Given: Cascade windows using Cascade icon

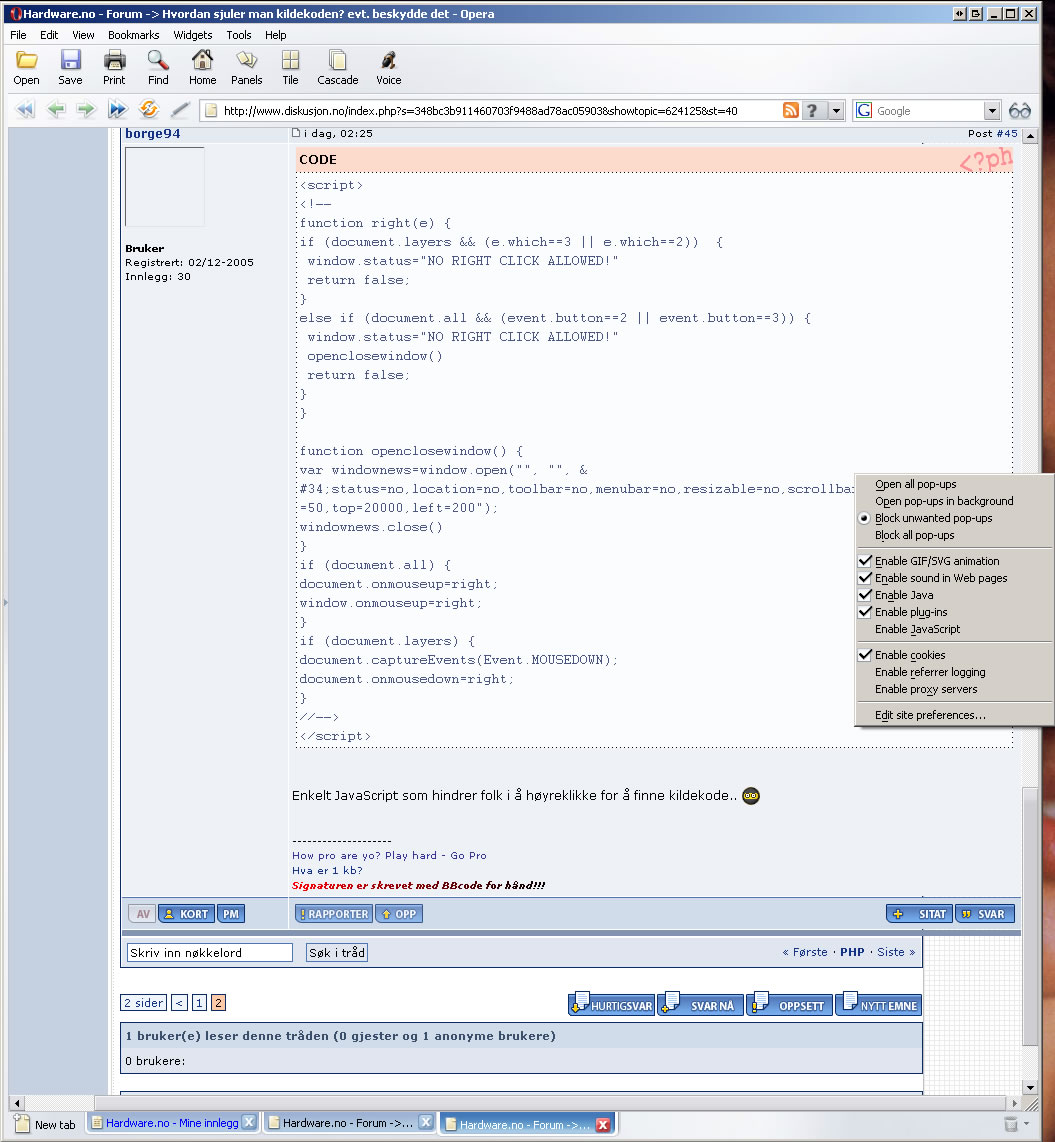Looking at the screenshot, I should (x=338, y=60).
